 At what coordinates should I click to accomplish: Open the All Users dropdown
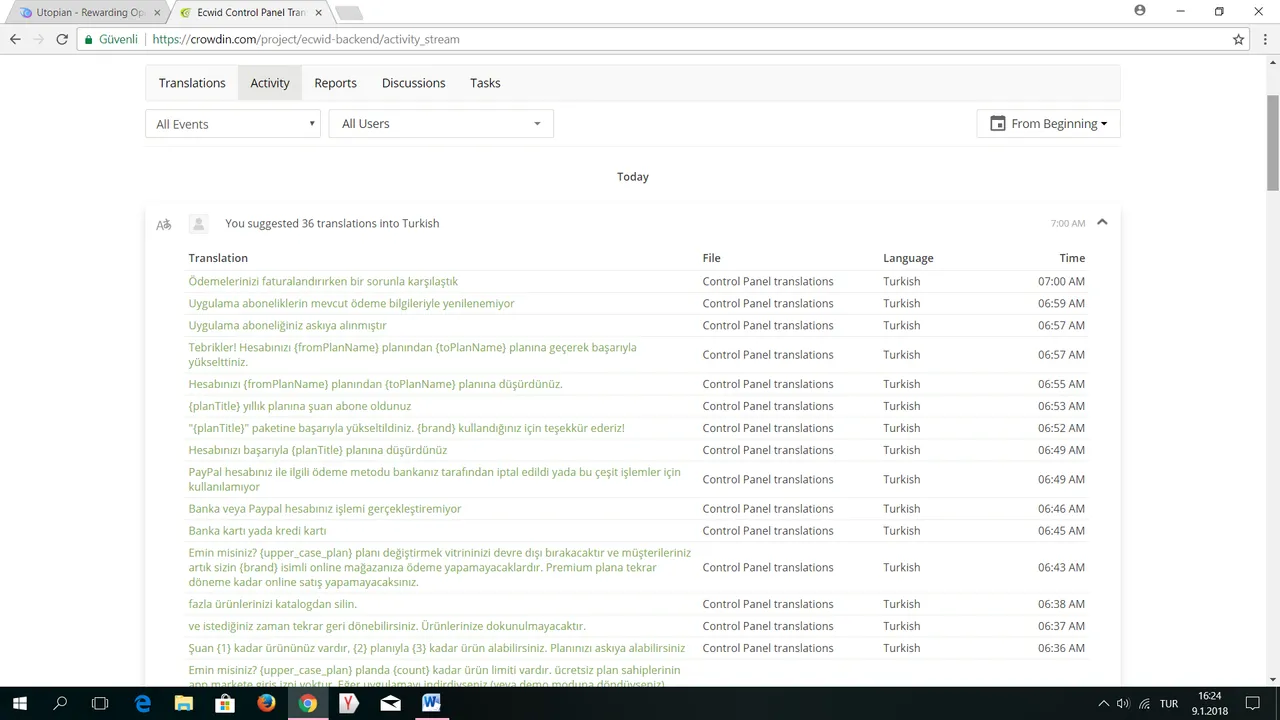coord(441,124)
